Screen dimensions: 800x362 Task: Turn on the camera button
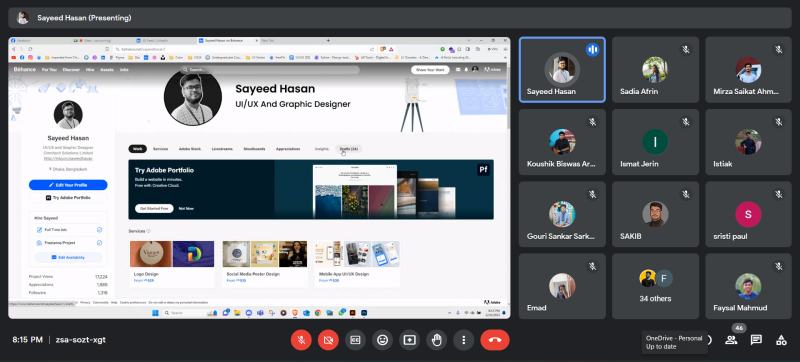coord(329,340)
